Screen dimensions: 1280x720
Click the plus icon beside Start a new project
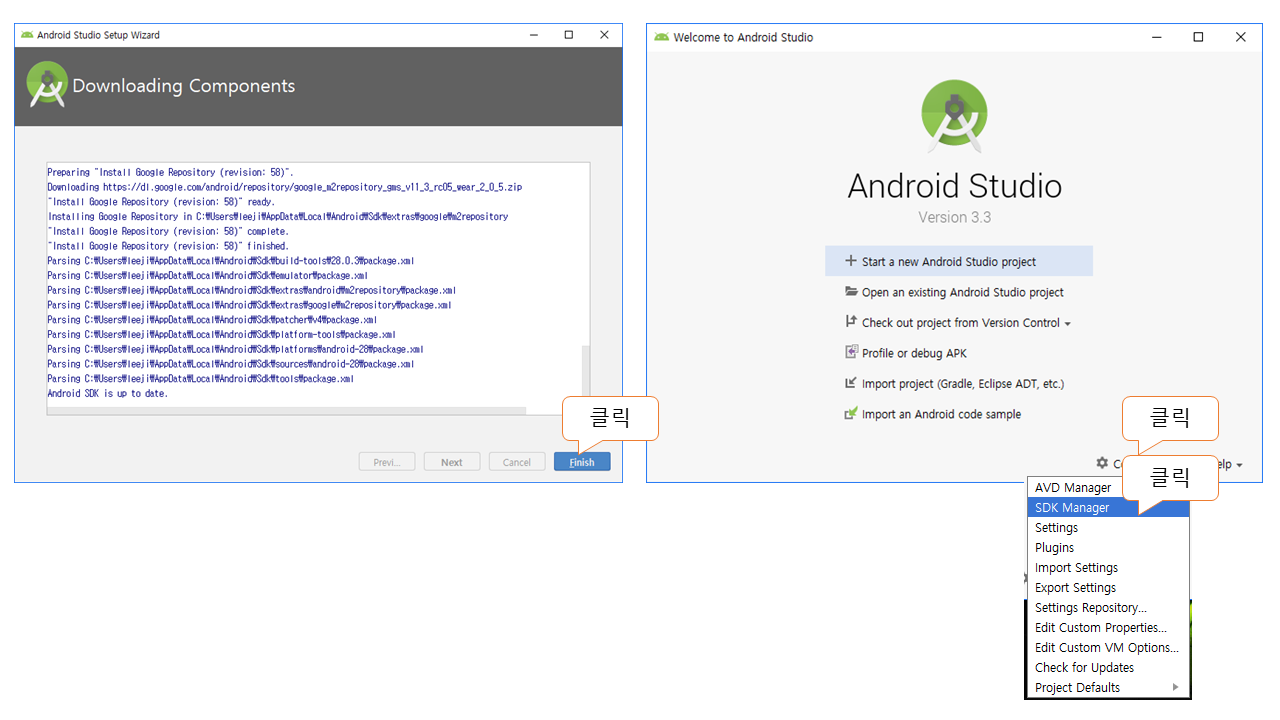pyautogui.click(x=851, y=261)
